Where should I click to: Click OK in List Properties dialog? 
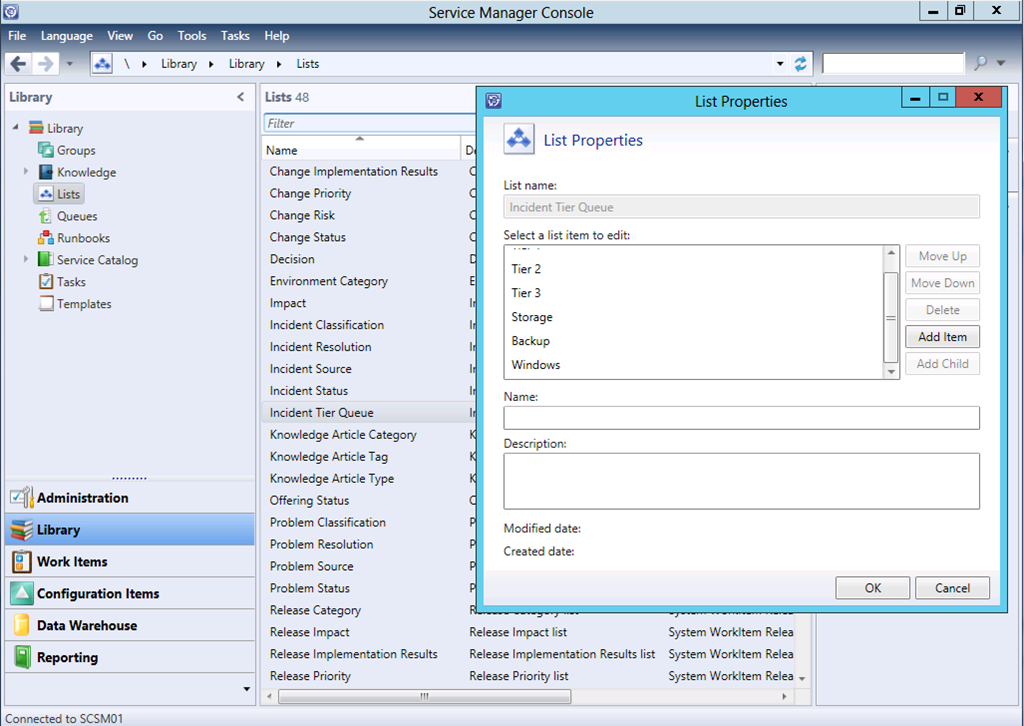click(x=872, y=588)
